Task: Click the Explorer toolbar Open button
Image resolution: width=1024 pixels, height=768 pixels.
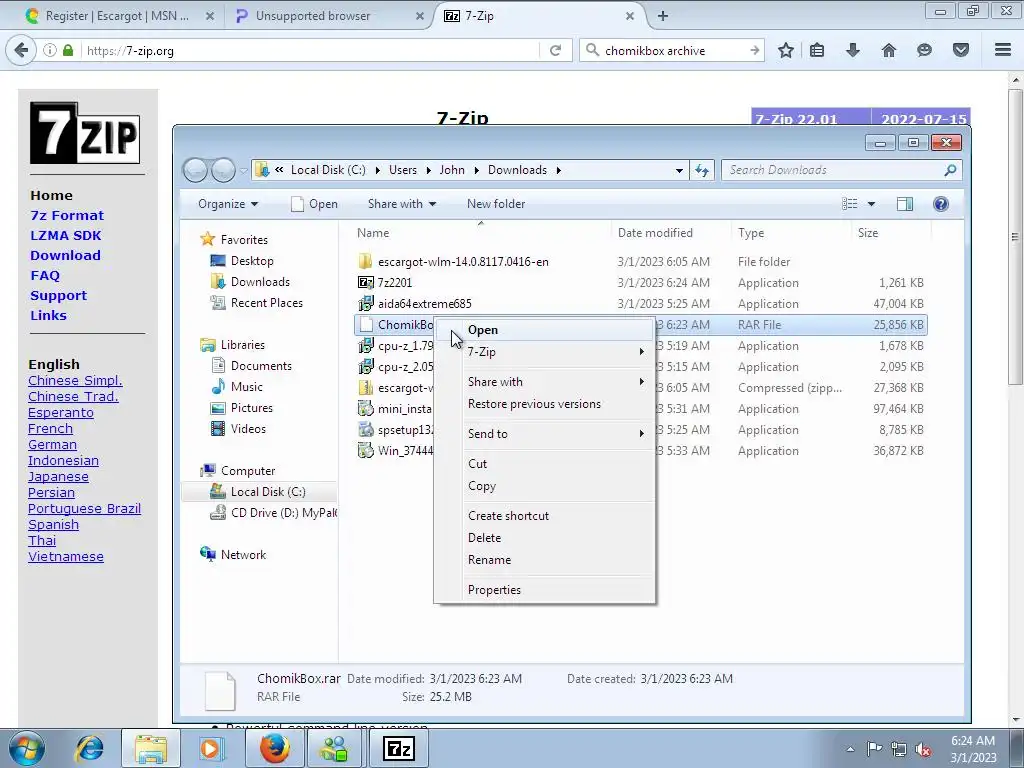Action: 315,204
